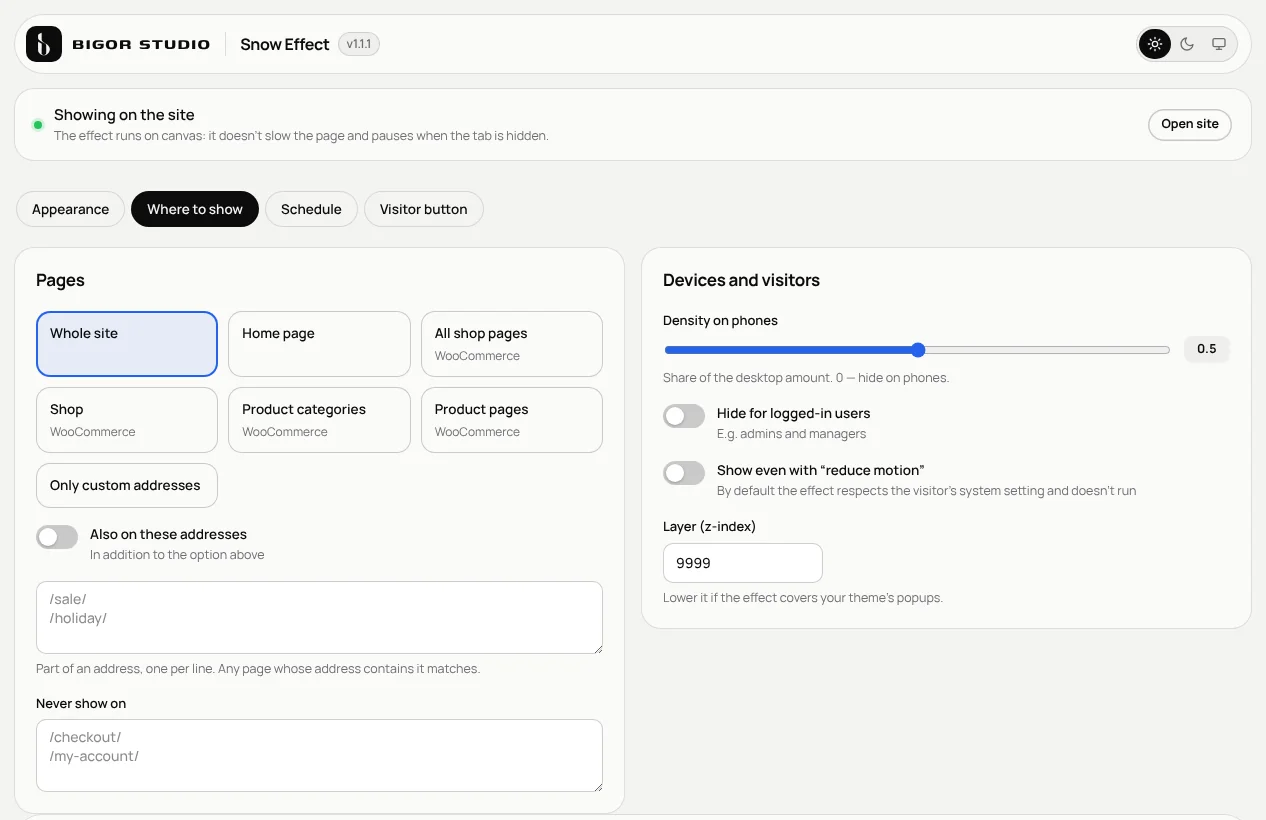The image size is (1266, 820).
Task: Click the Open site button
Action: pyautogui.click(x=1190, y=124)
